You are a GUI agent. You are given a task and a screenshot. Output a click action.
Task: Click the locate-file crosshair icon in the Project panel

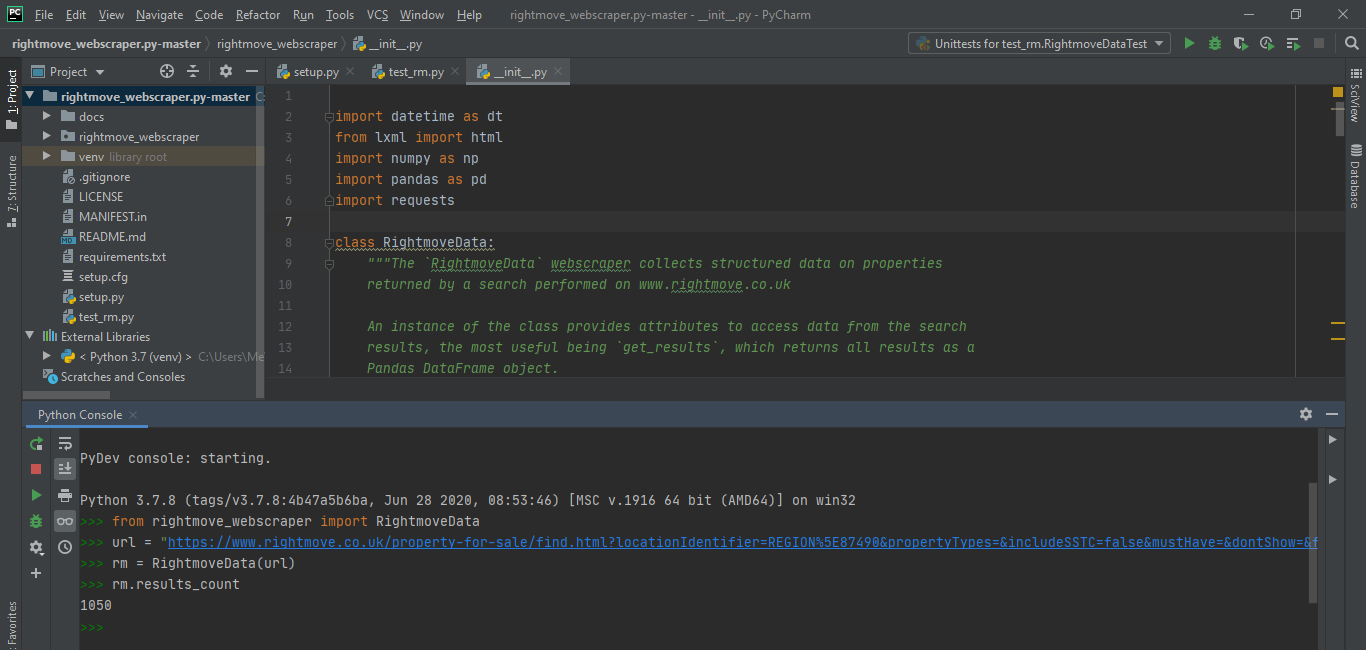pyautogui.click(x=167, y=71)
